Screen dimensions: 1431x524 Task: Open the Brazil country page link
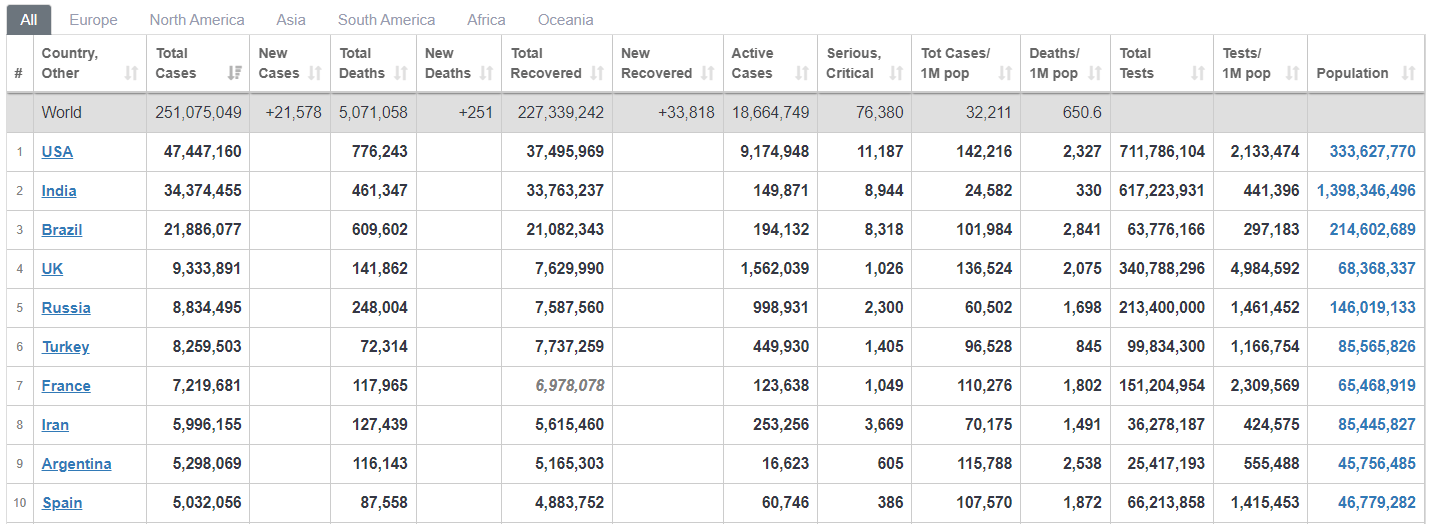click(x=62, y=230)
